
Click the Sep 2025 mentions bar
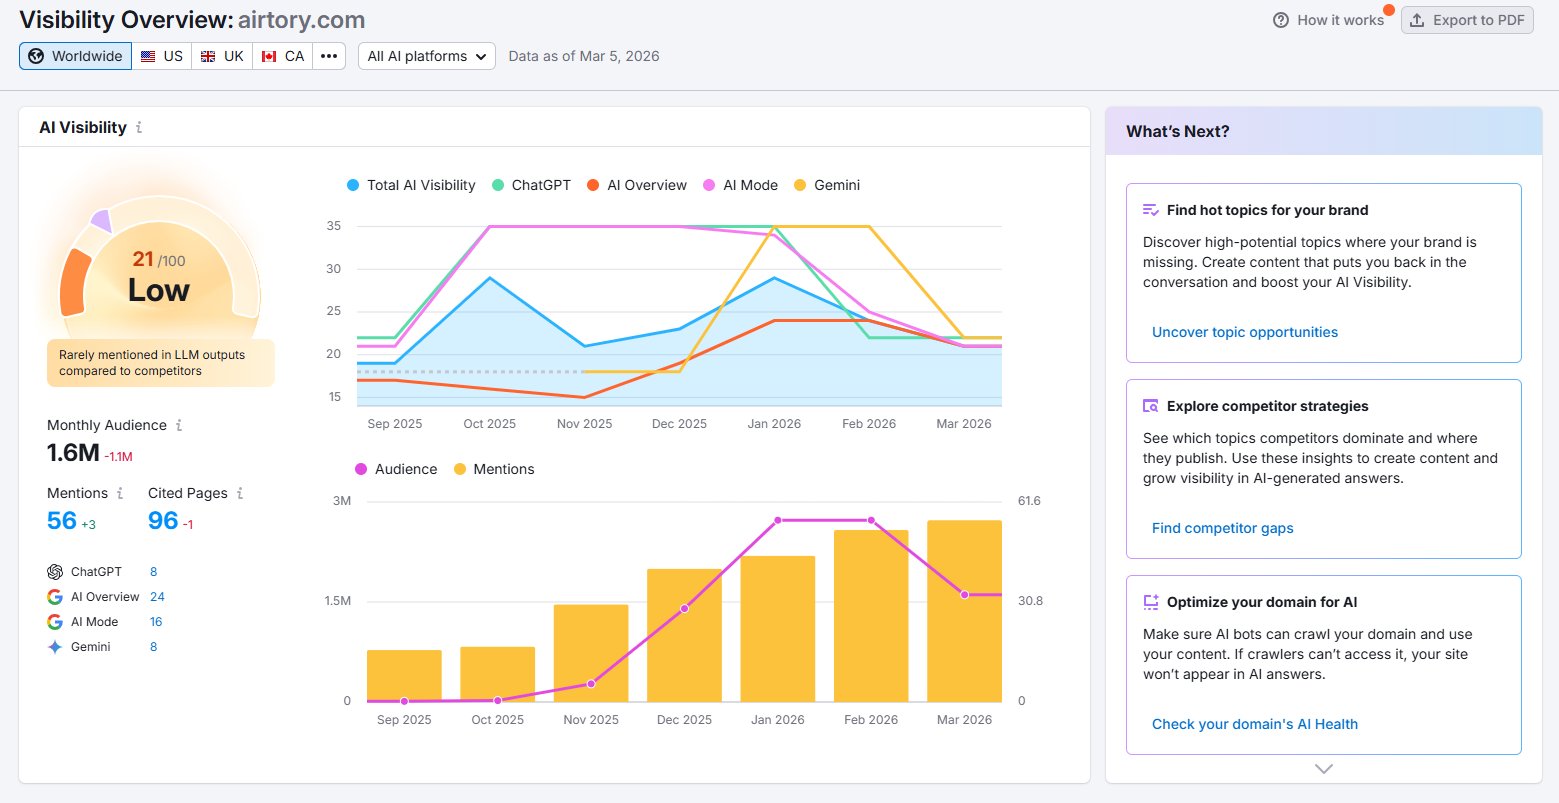404,676
